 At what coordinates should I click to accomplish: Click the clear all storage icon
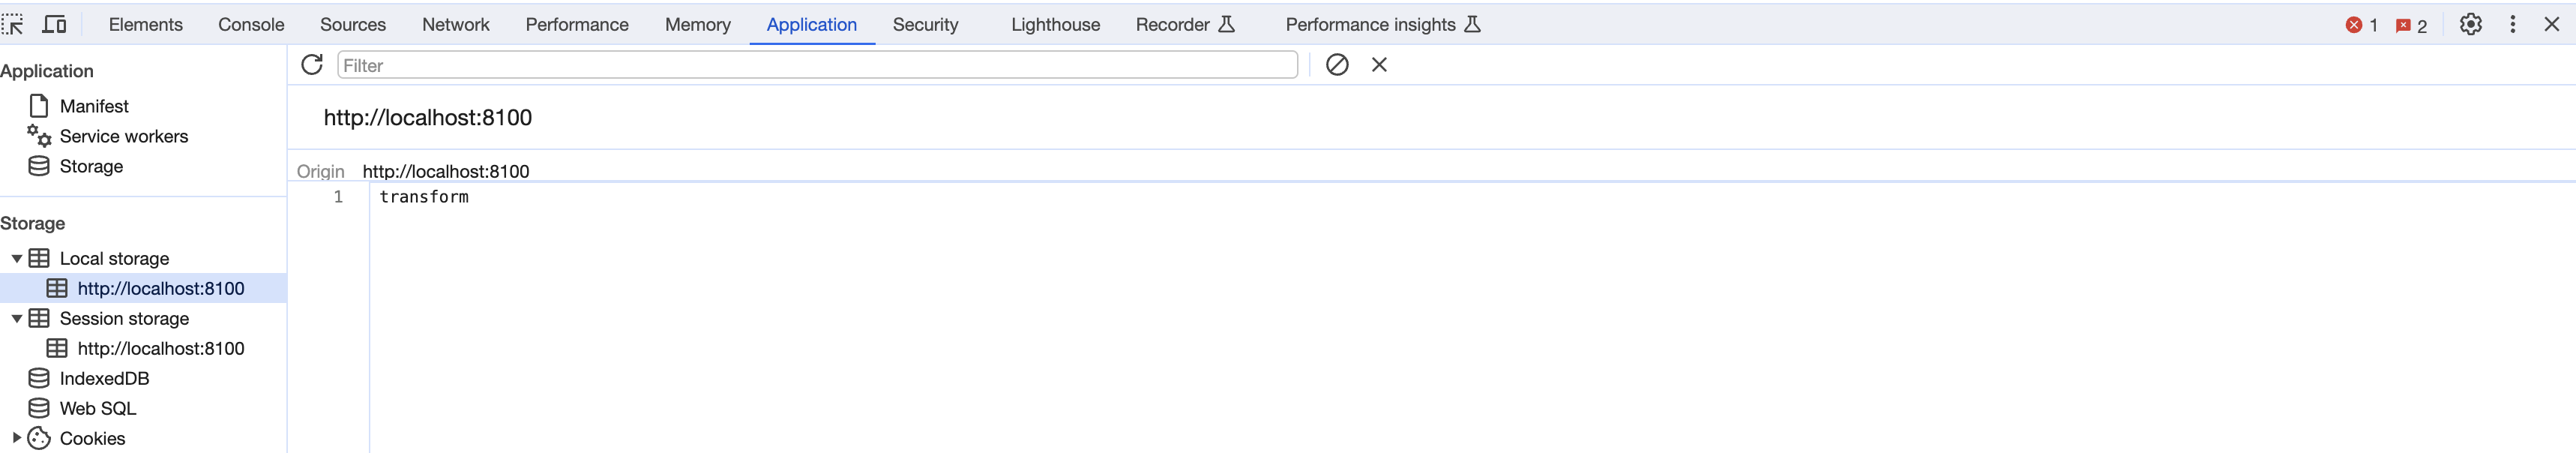(x=1337, y=65)
